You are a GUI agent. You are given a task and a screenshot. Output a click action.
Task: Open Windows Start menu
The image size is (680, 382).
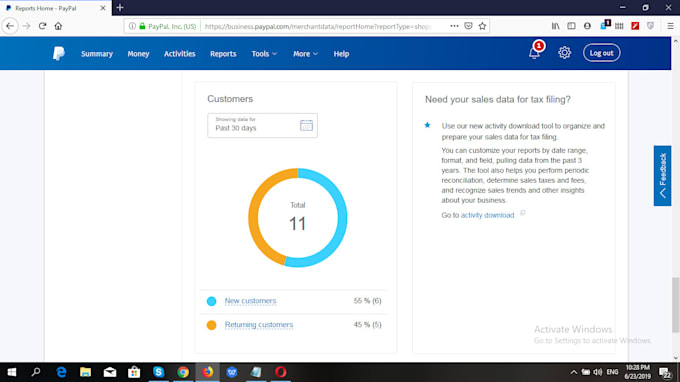point(12,372)
